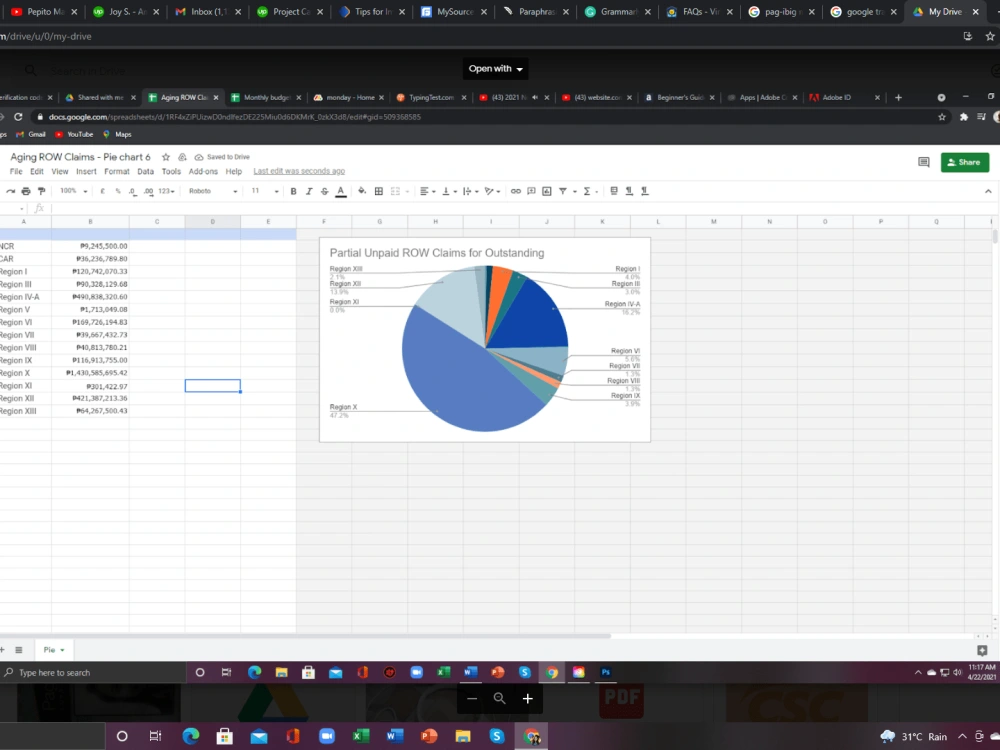Screen dimensions: 1000x750
Task: Open the vertical align dropdown
Action: point(448,191)
